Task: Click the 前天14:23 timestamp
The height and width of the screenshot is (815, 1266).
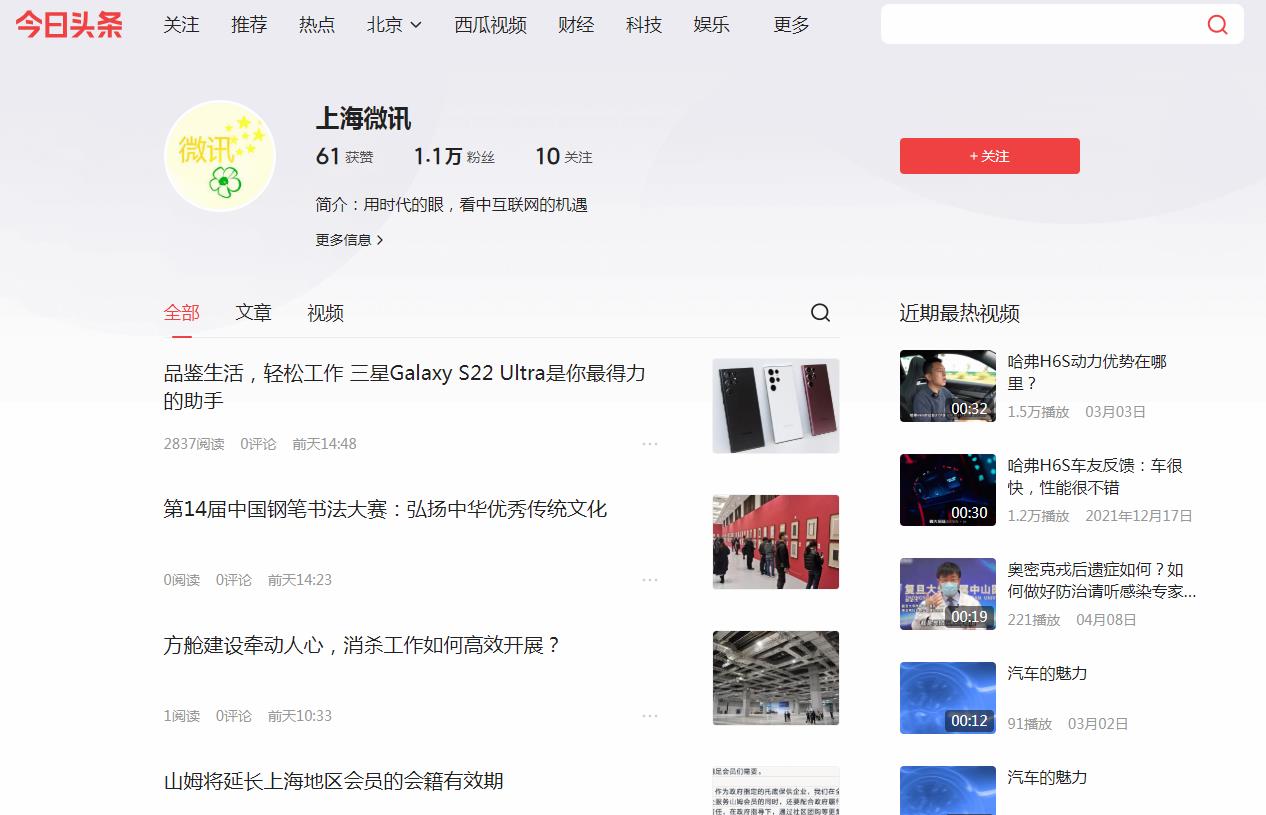Action: click(x=300, y=580)
